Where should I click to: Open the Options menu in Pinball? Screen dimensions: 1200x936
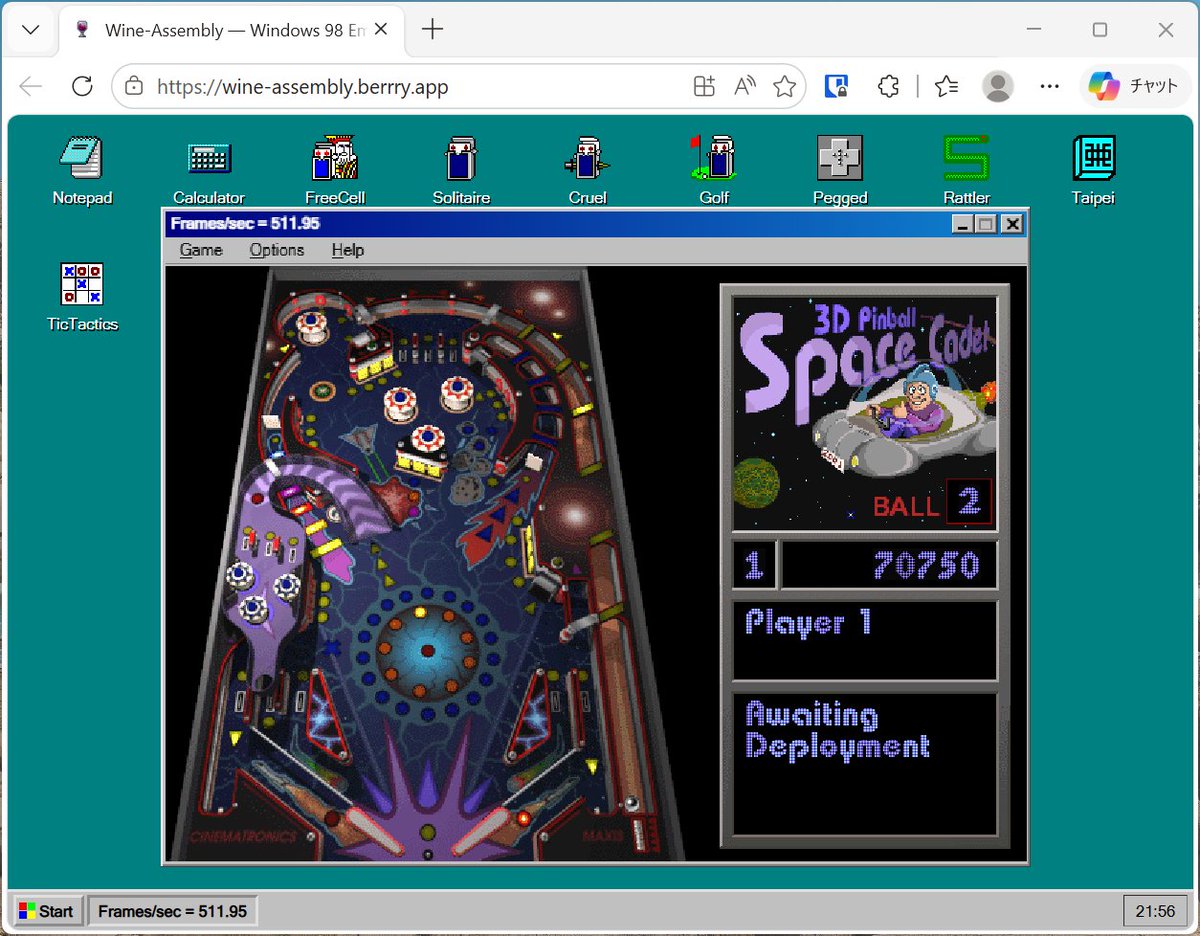pyautogui.click(x=277, y=250)
